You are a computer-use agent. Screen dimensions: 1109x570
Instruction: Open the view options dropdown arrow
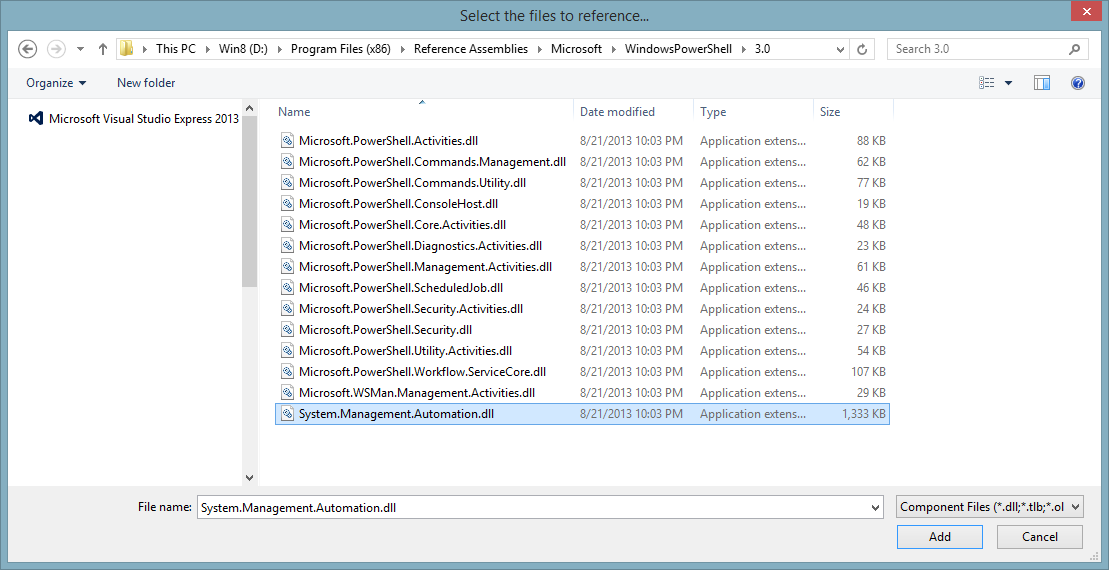click(1009, 83)
